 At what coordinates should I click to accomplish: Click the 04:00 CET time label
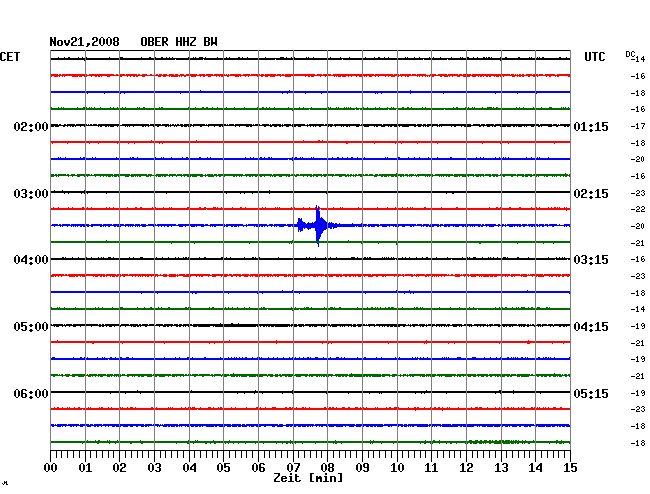(x=31, y=260)
